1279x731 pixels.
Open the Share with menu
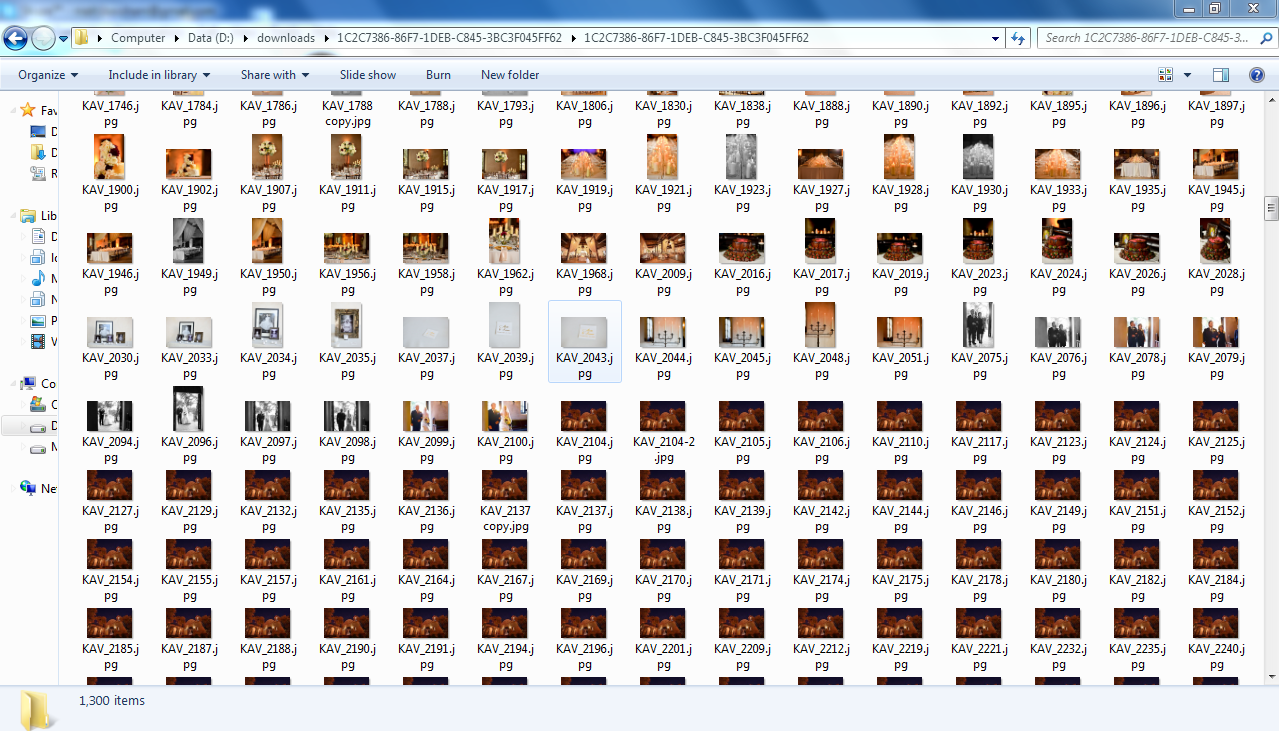(274, 75)
